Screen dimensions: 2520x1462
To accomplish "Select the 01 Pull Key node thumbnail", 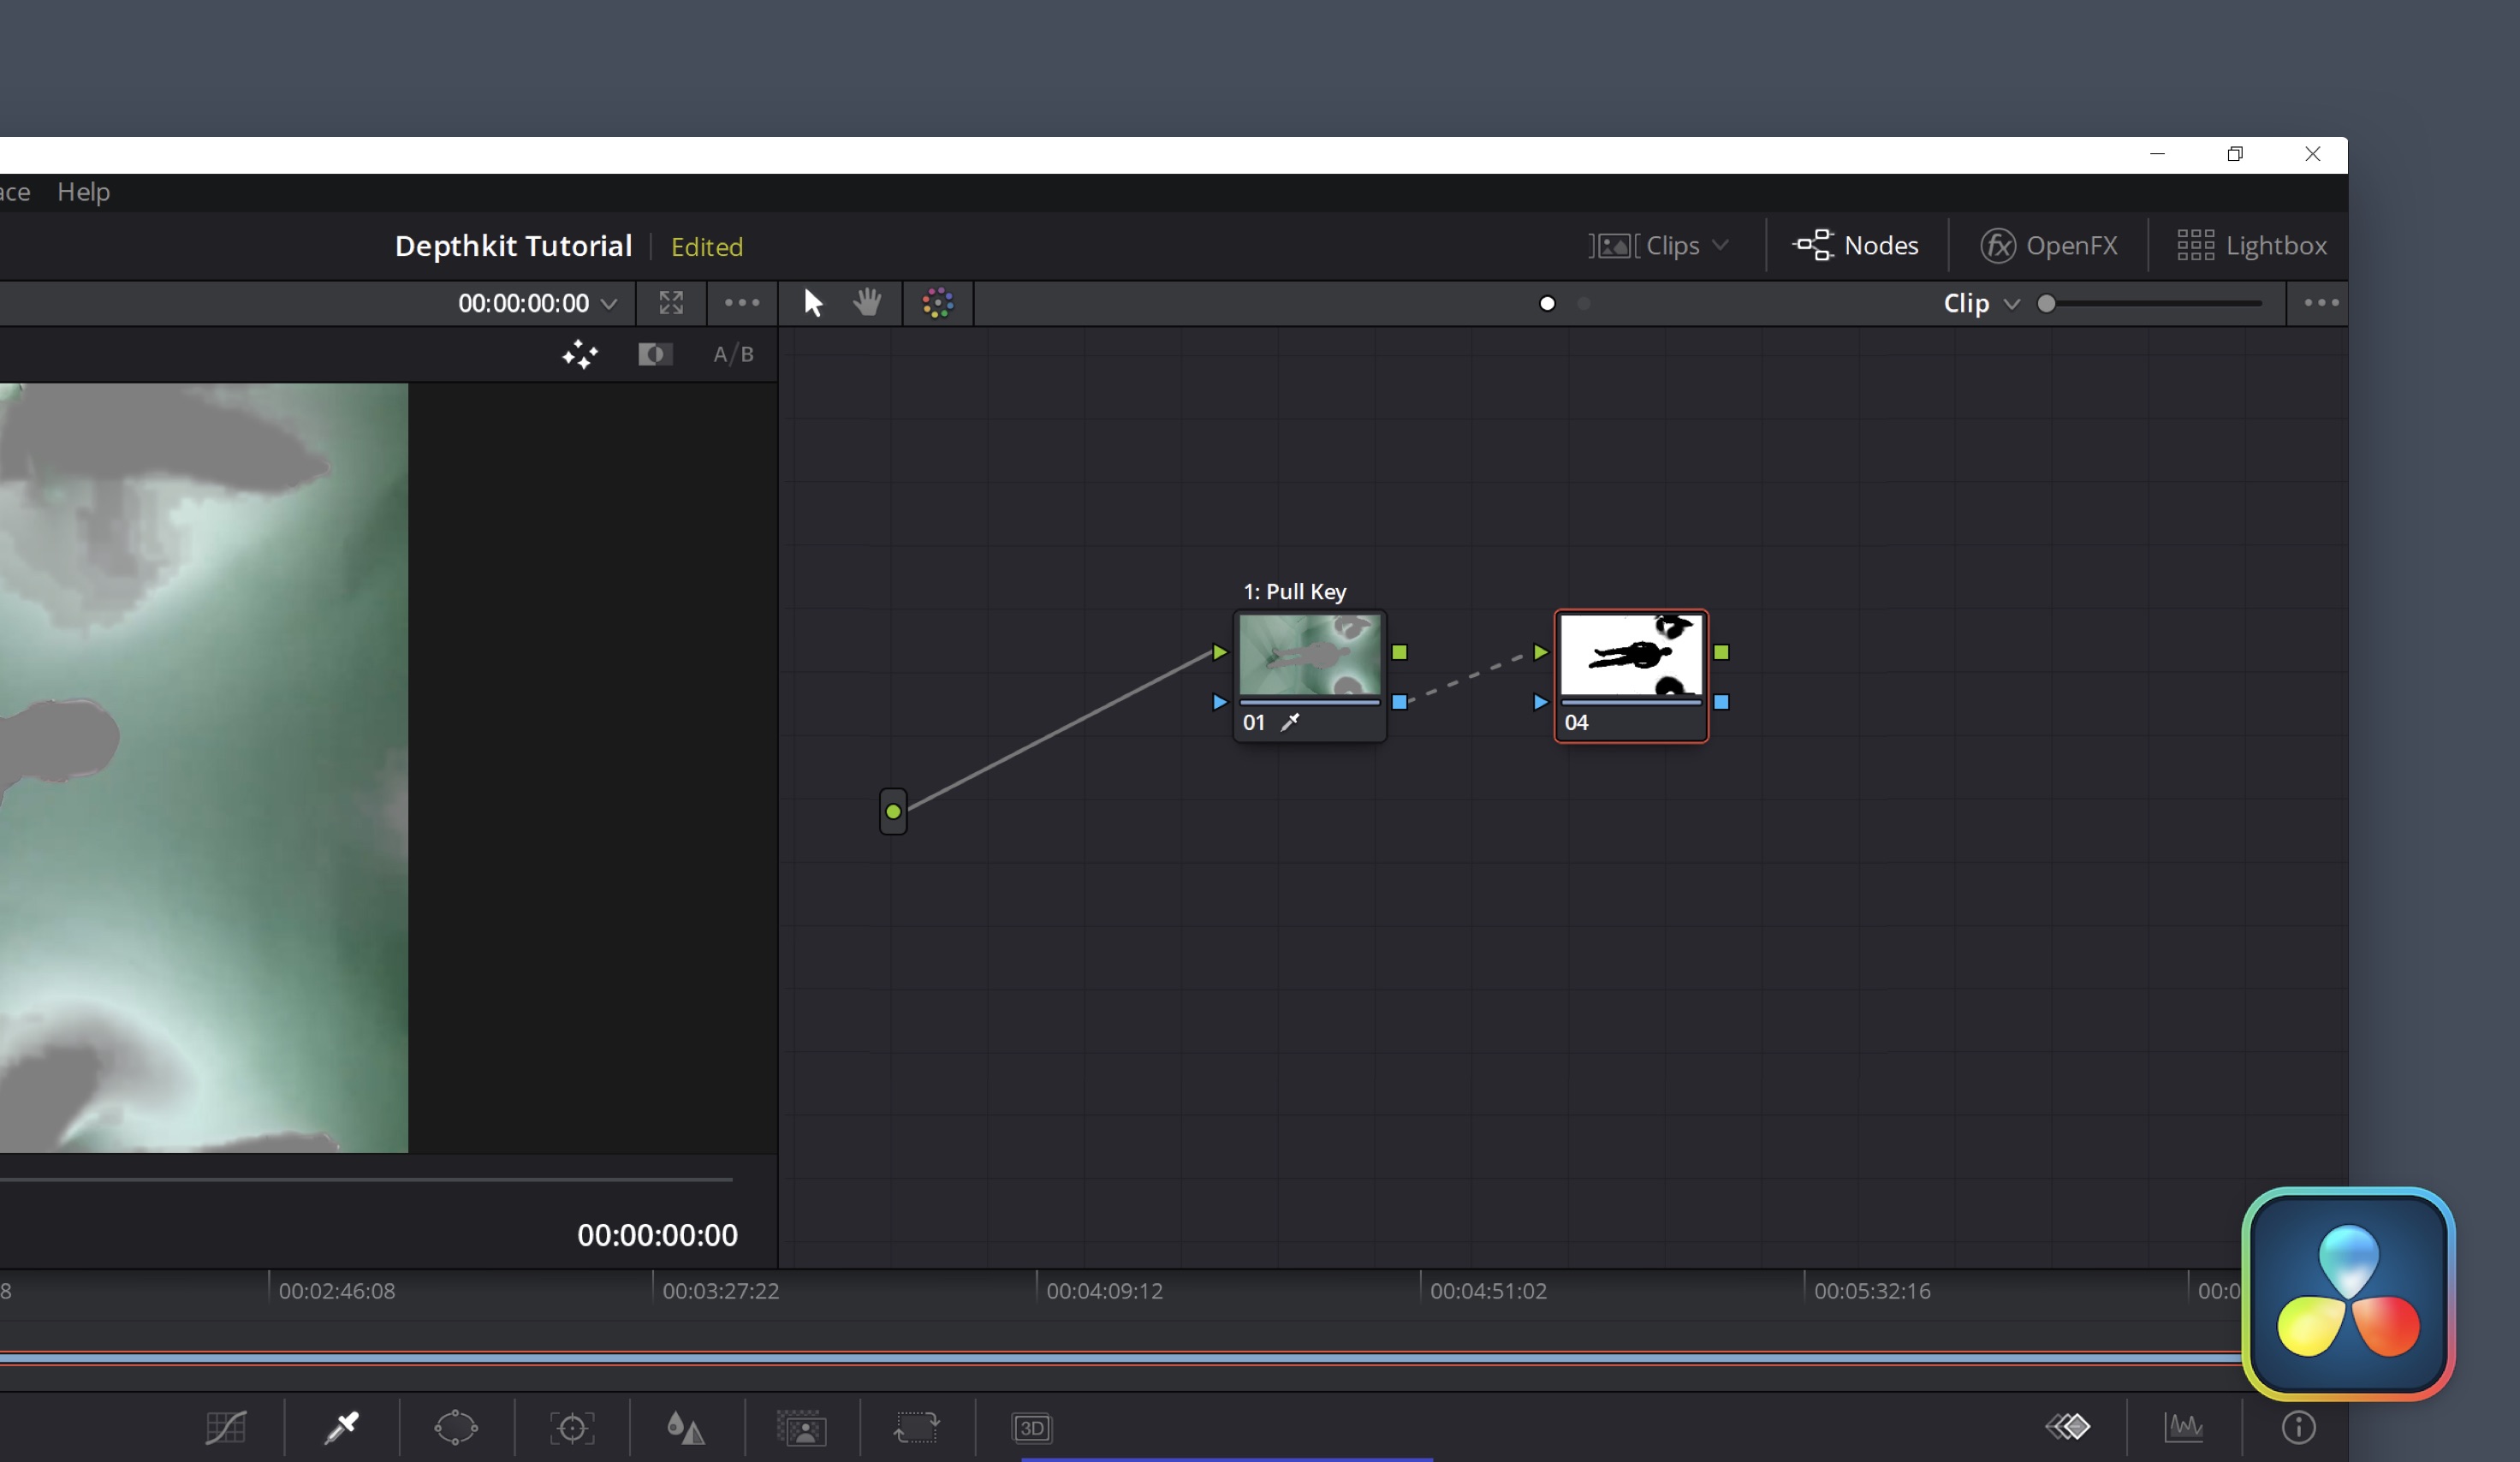I will 1309,653.
